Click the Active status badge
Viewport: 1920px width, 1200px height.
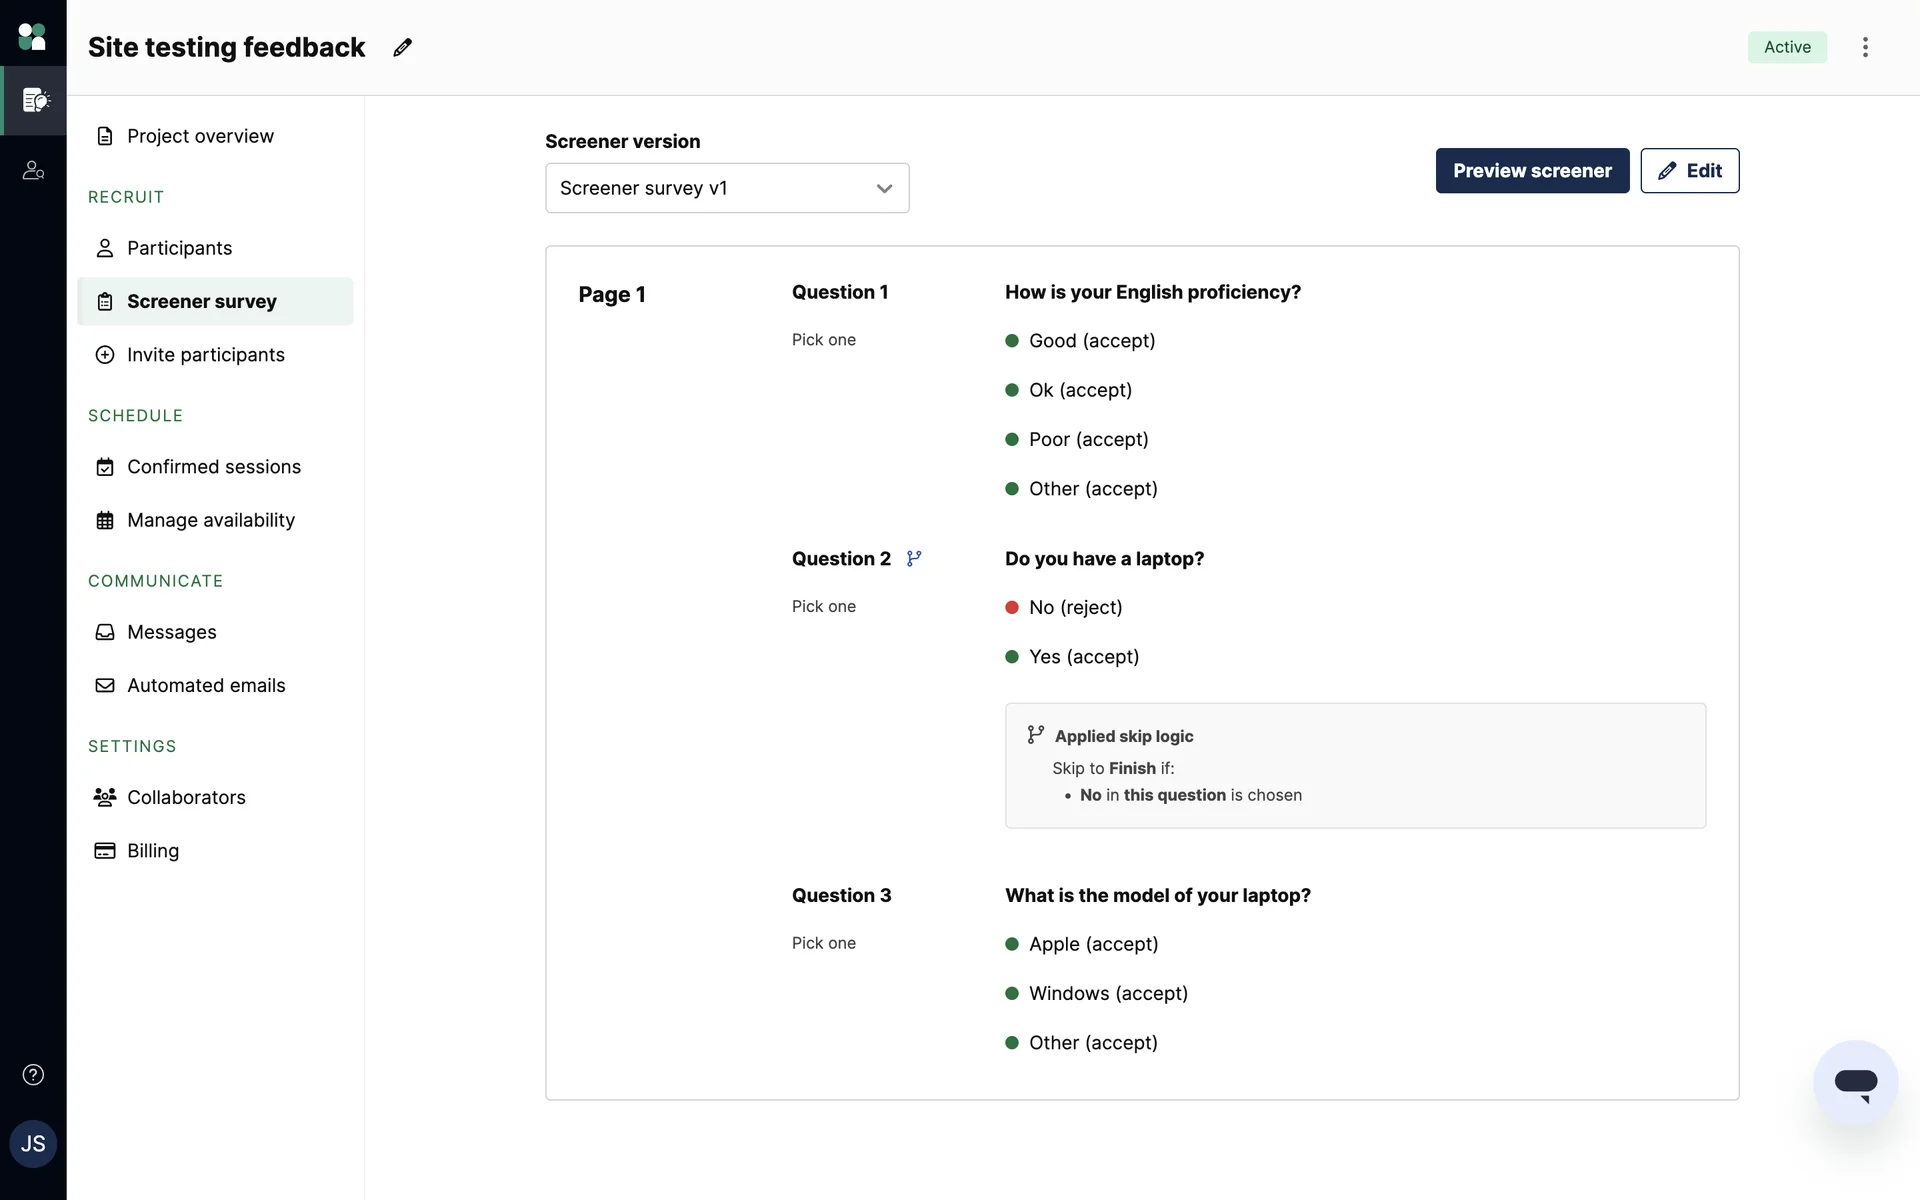point(1787,47)
